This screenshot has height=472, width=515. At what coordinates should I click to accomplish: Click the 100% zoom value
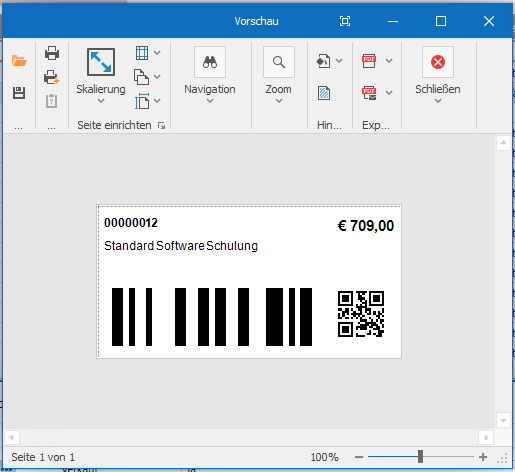[324, 457]
